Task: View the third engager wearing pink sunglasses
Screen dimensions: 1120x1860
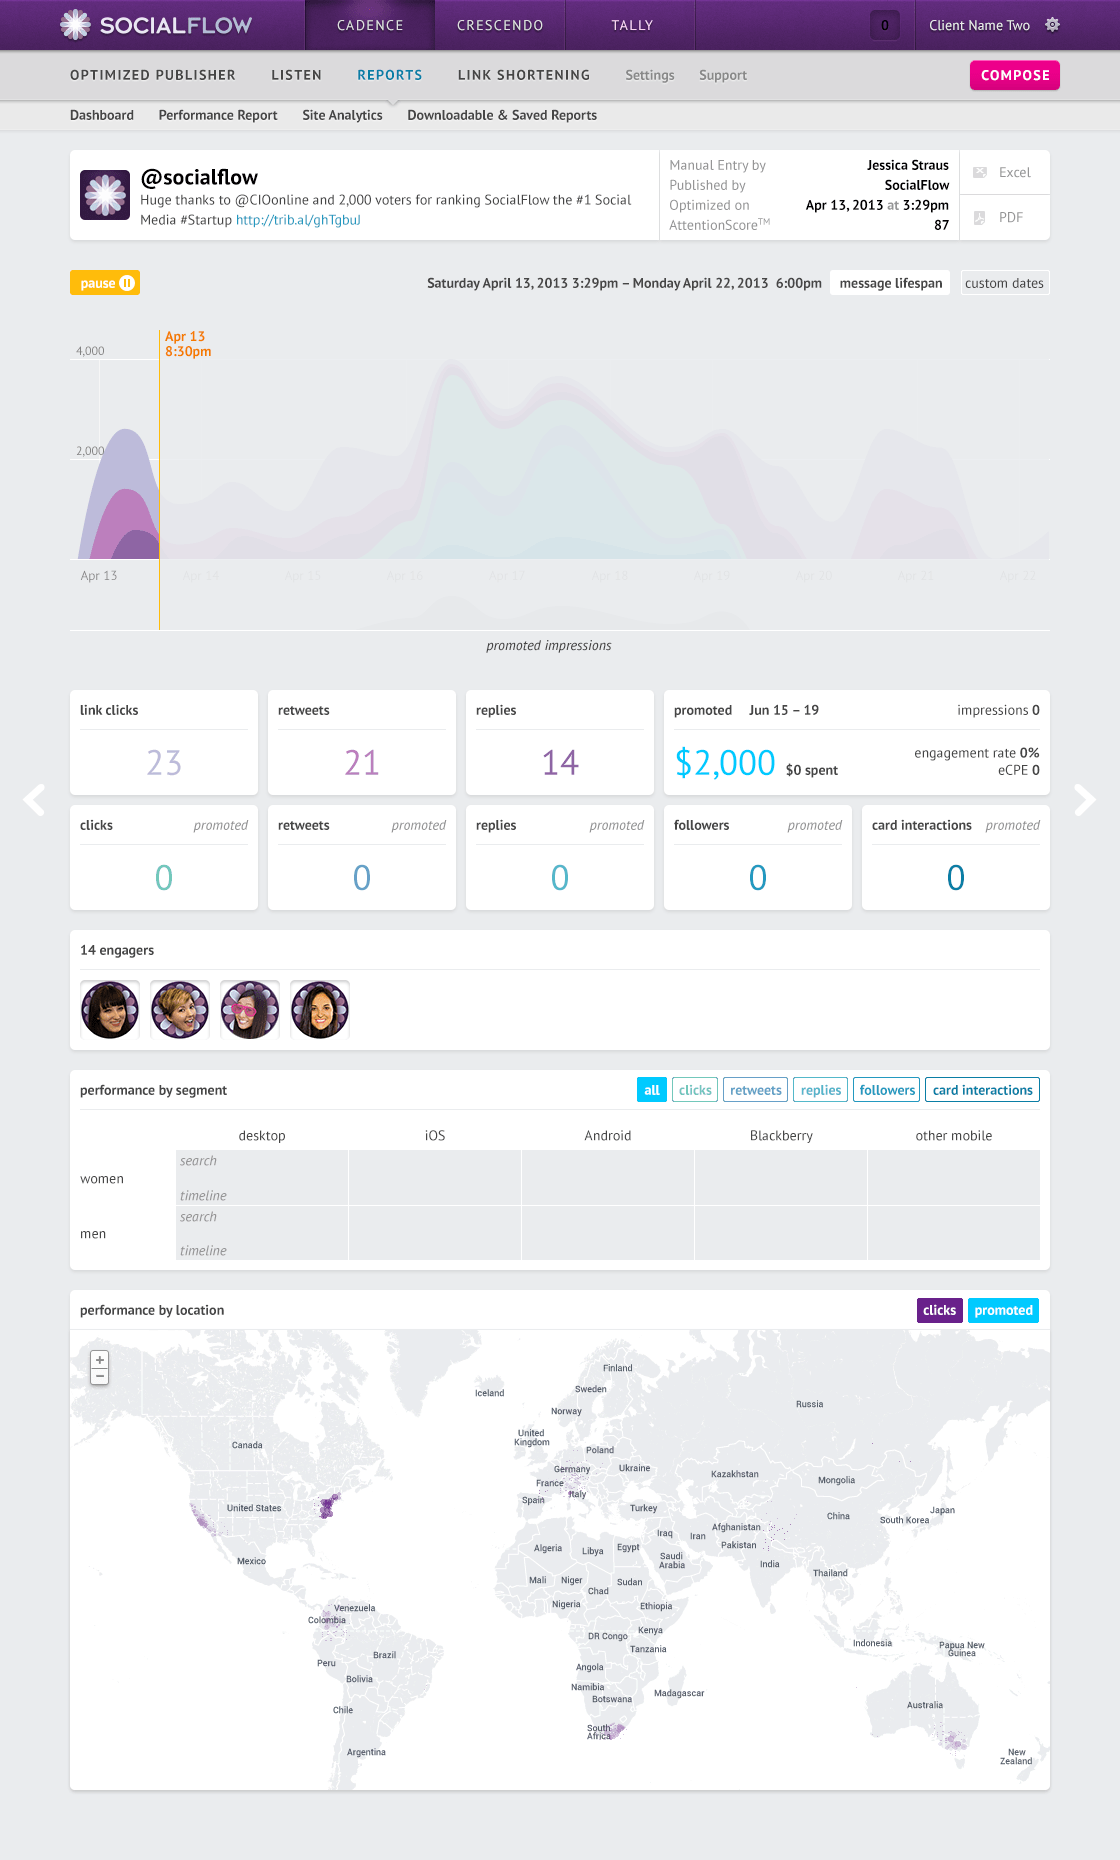Action: pos(250,1010)
